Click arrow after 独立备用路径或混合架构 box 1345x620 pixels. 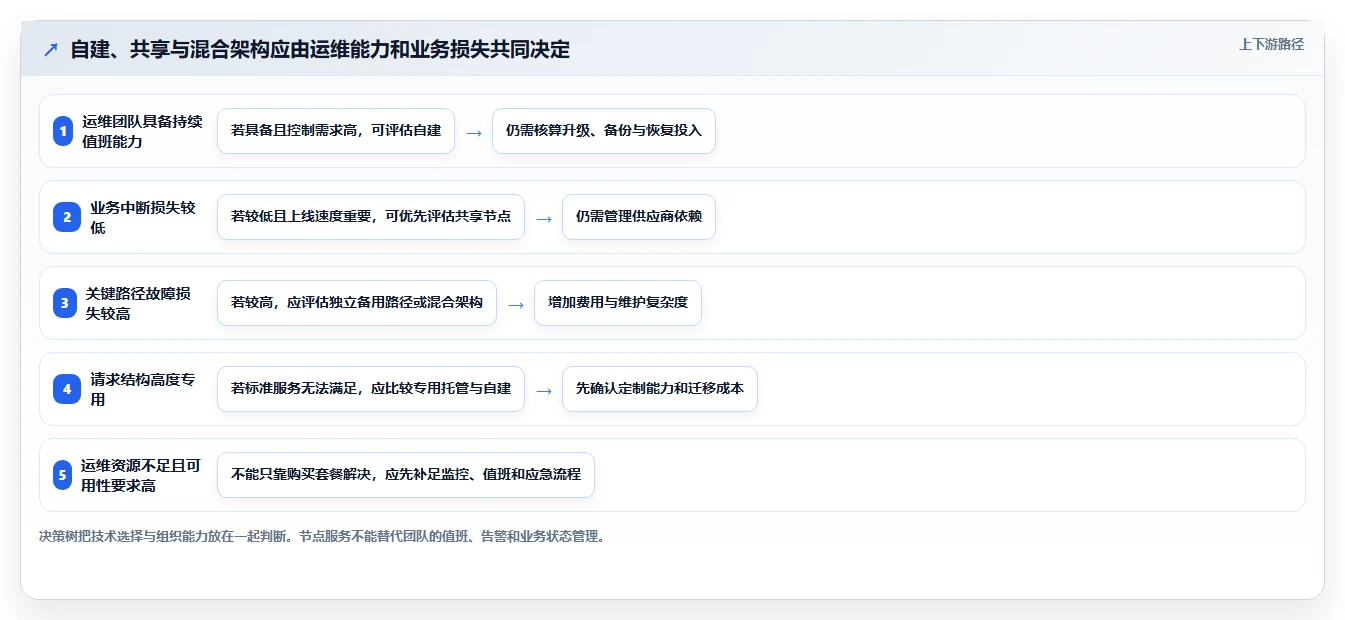click(516, 304)
